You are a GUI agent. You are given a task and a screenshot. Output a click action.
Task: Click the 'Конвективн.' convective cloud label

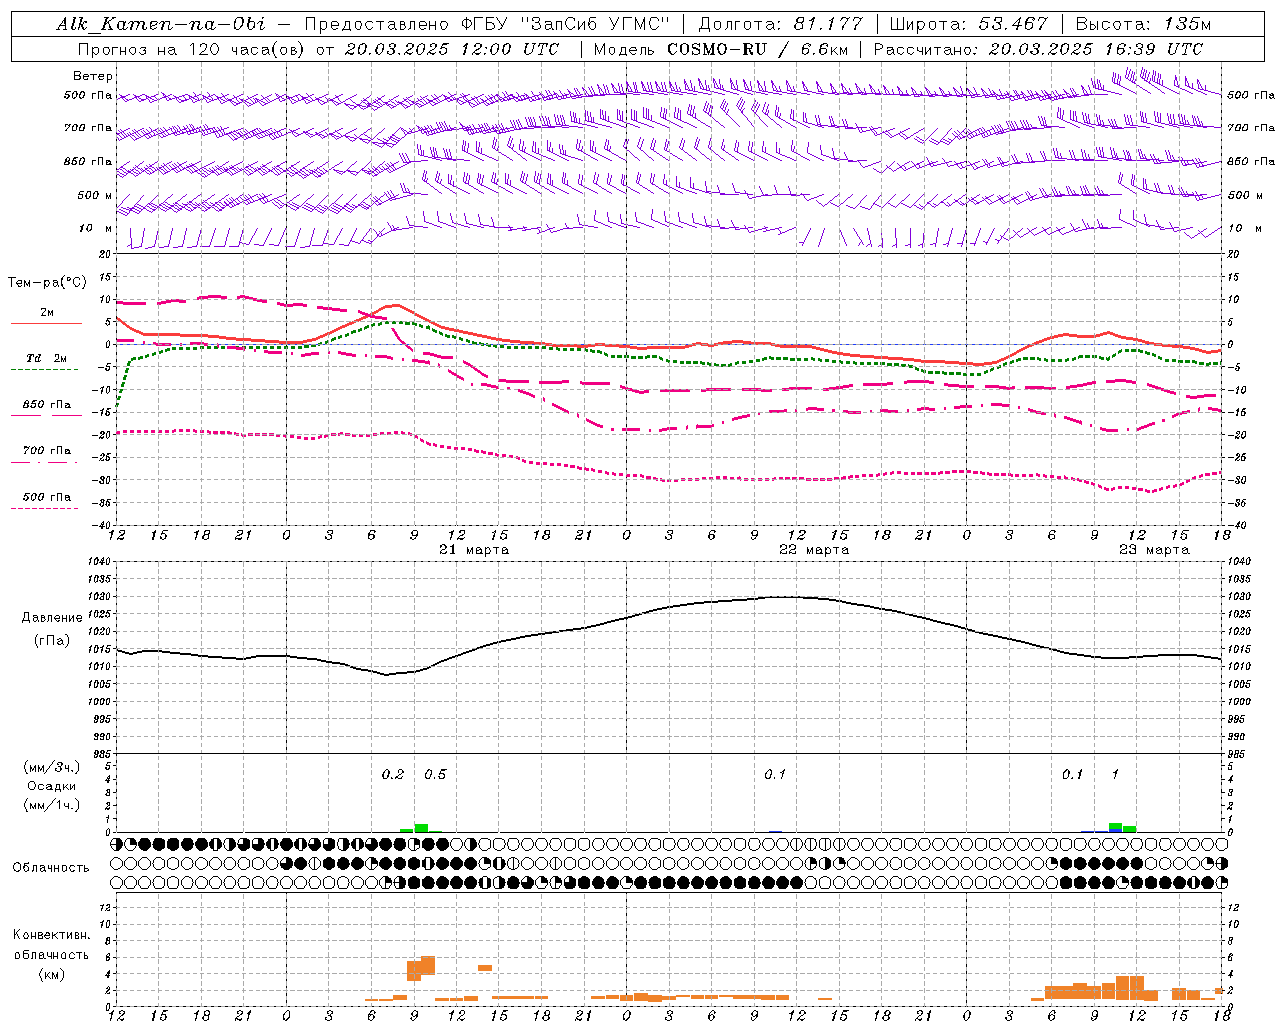[51, 935]
